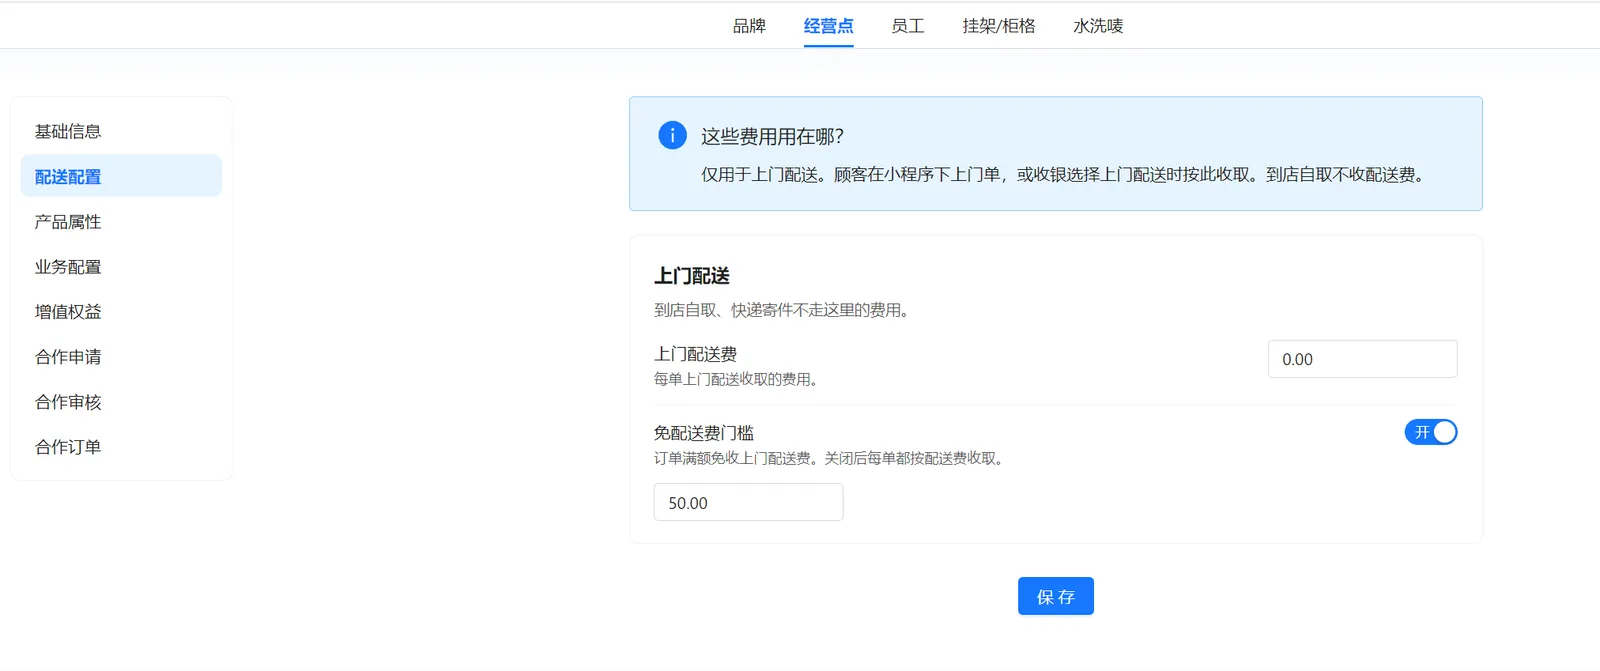The height and width of the screenshot is (671, 1600).
Task: Open 合作订单 in the sidebar
Action: pos(121,446)
